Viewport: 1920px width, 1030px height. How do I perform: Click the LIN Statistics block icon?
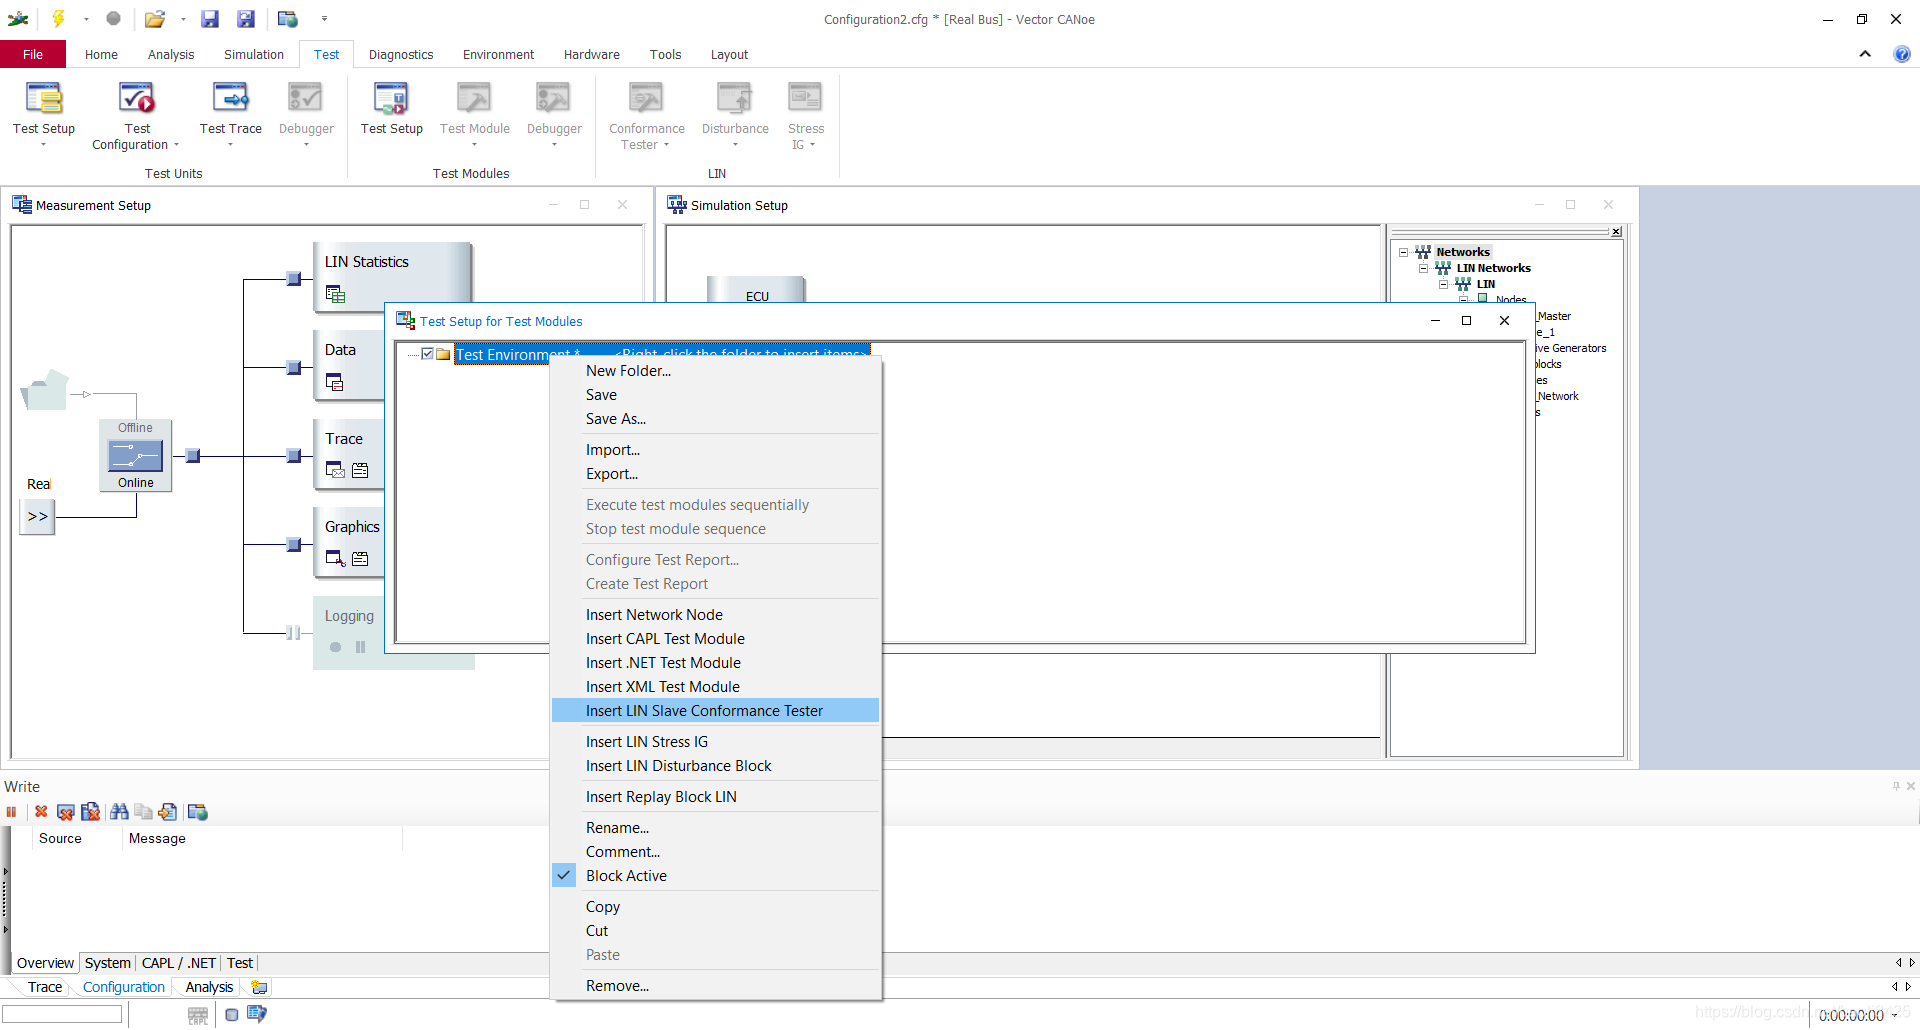coord(335,294)
